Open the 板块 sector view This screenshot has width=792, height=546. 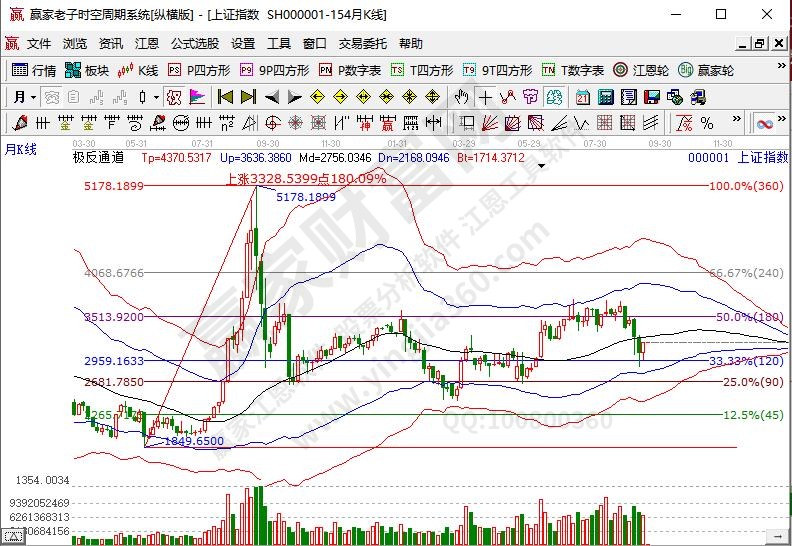click(x=87, y=70)
